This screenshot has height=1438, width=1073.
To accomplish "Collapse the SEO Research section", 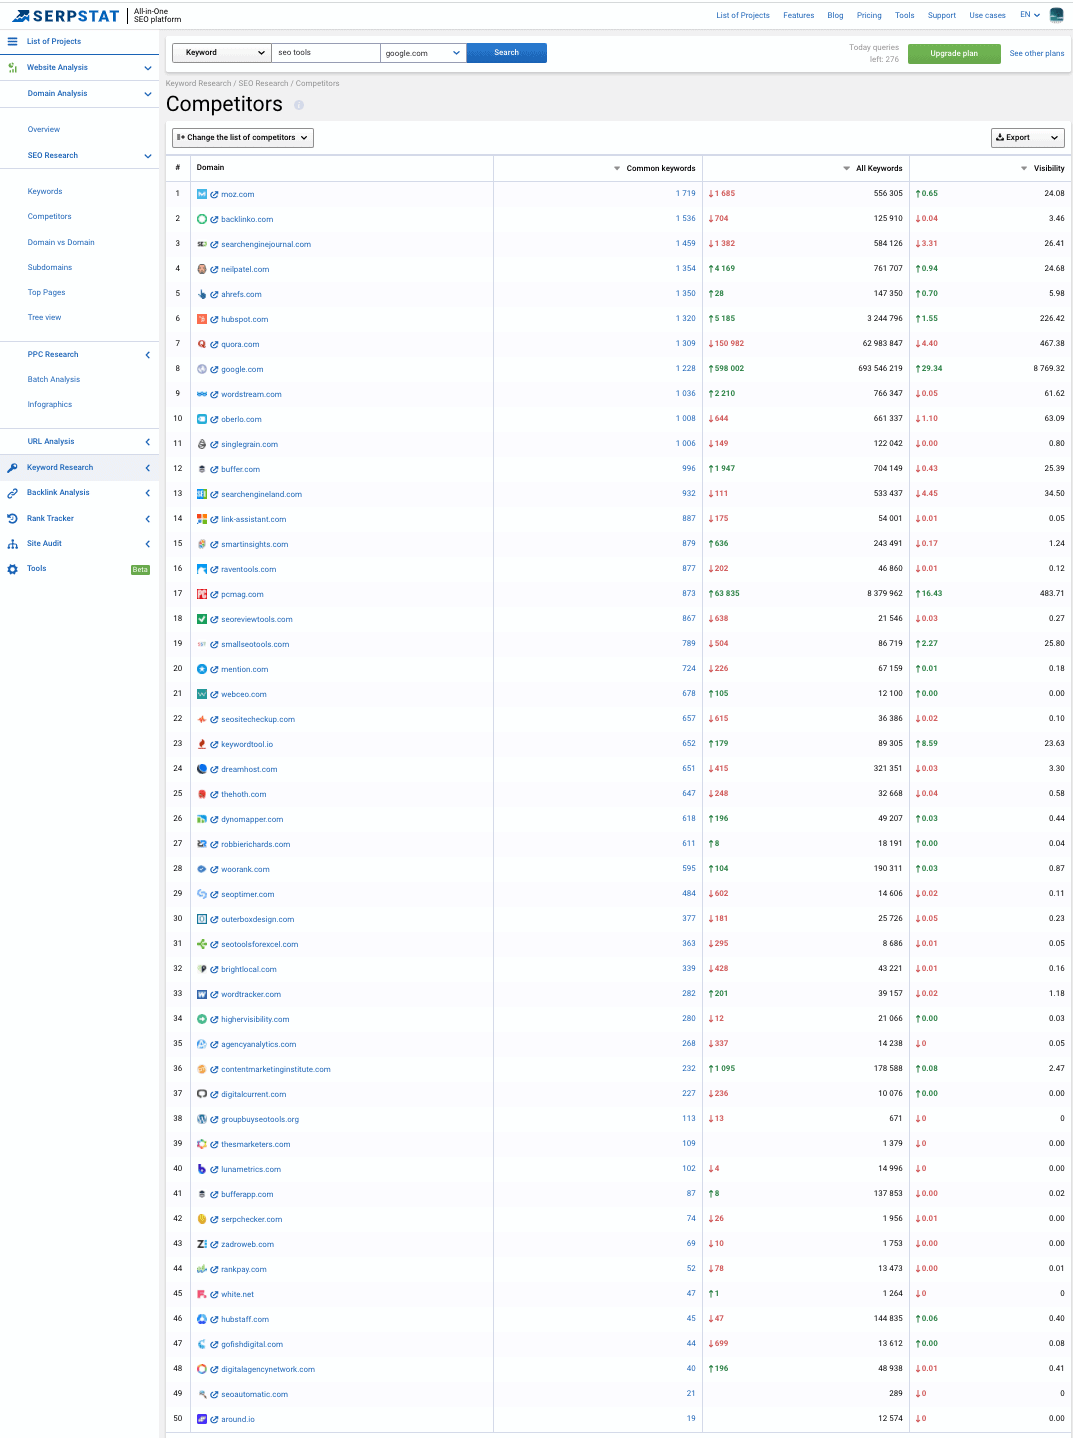I will [x=148, y=156].
